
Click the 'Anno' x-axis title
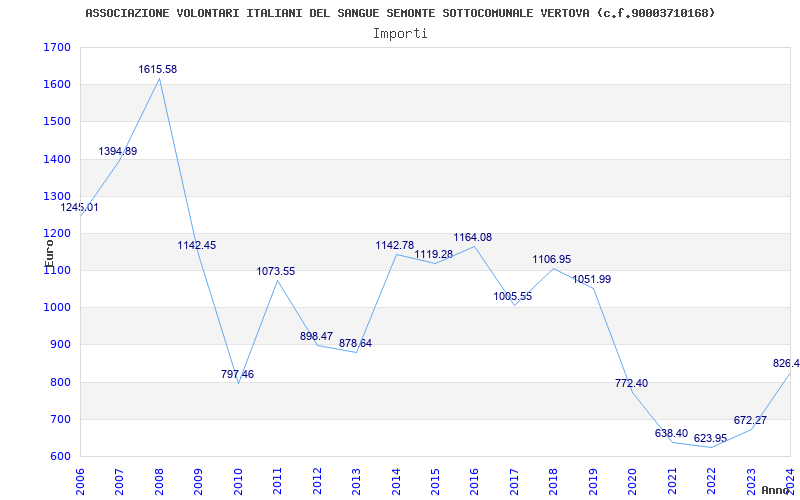coord(776,490)
